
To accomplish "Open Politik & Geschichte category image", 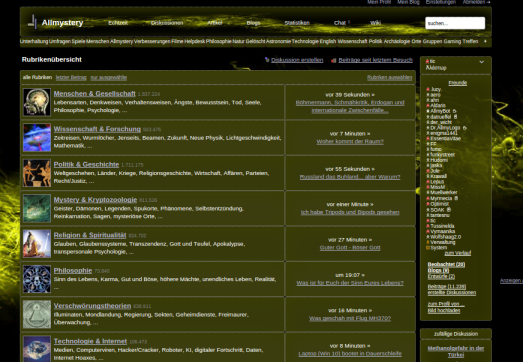I will tap(37, 173).
